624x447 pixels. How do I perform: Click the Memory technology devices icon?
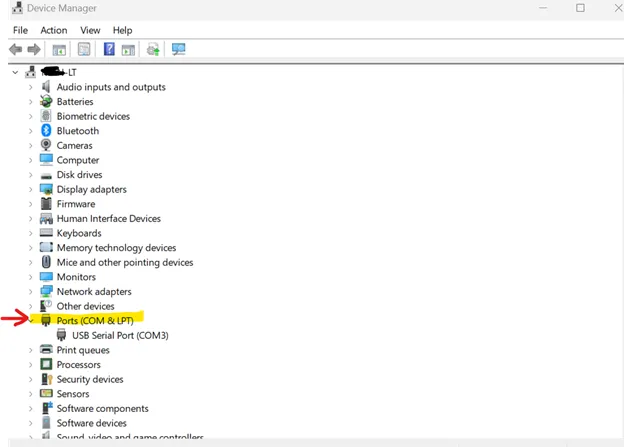[46, 247]
